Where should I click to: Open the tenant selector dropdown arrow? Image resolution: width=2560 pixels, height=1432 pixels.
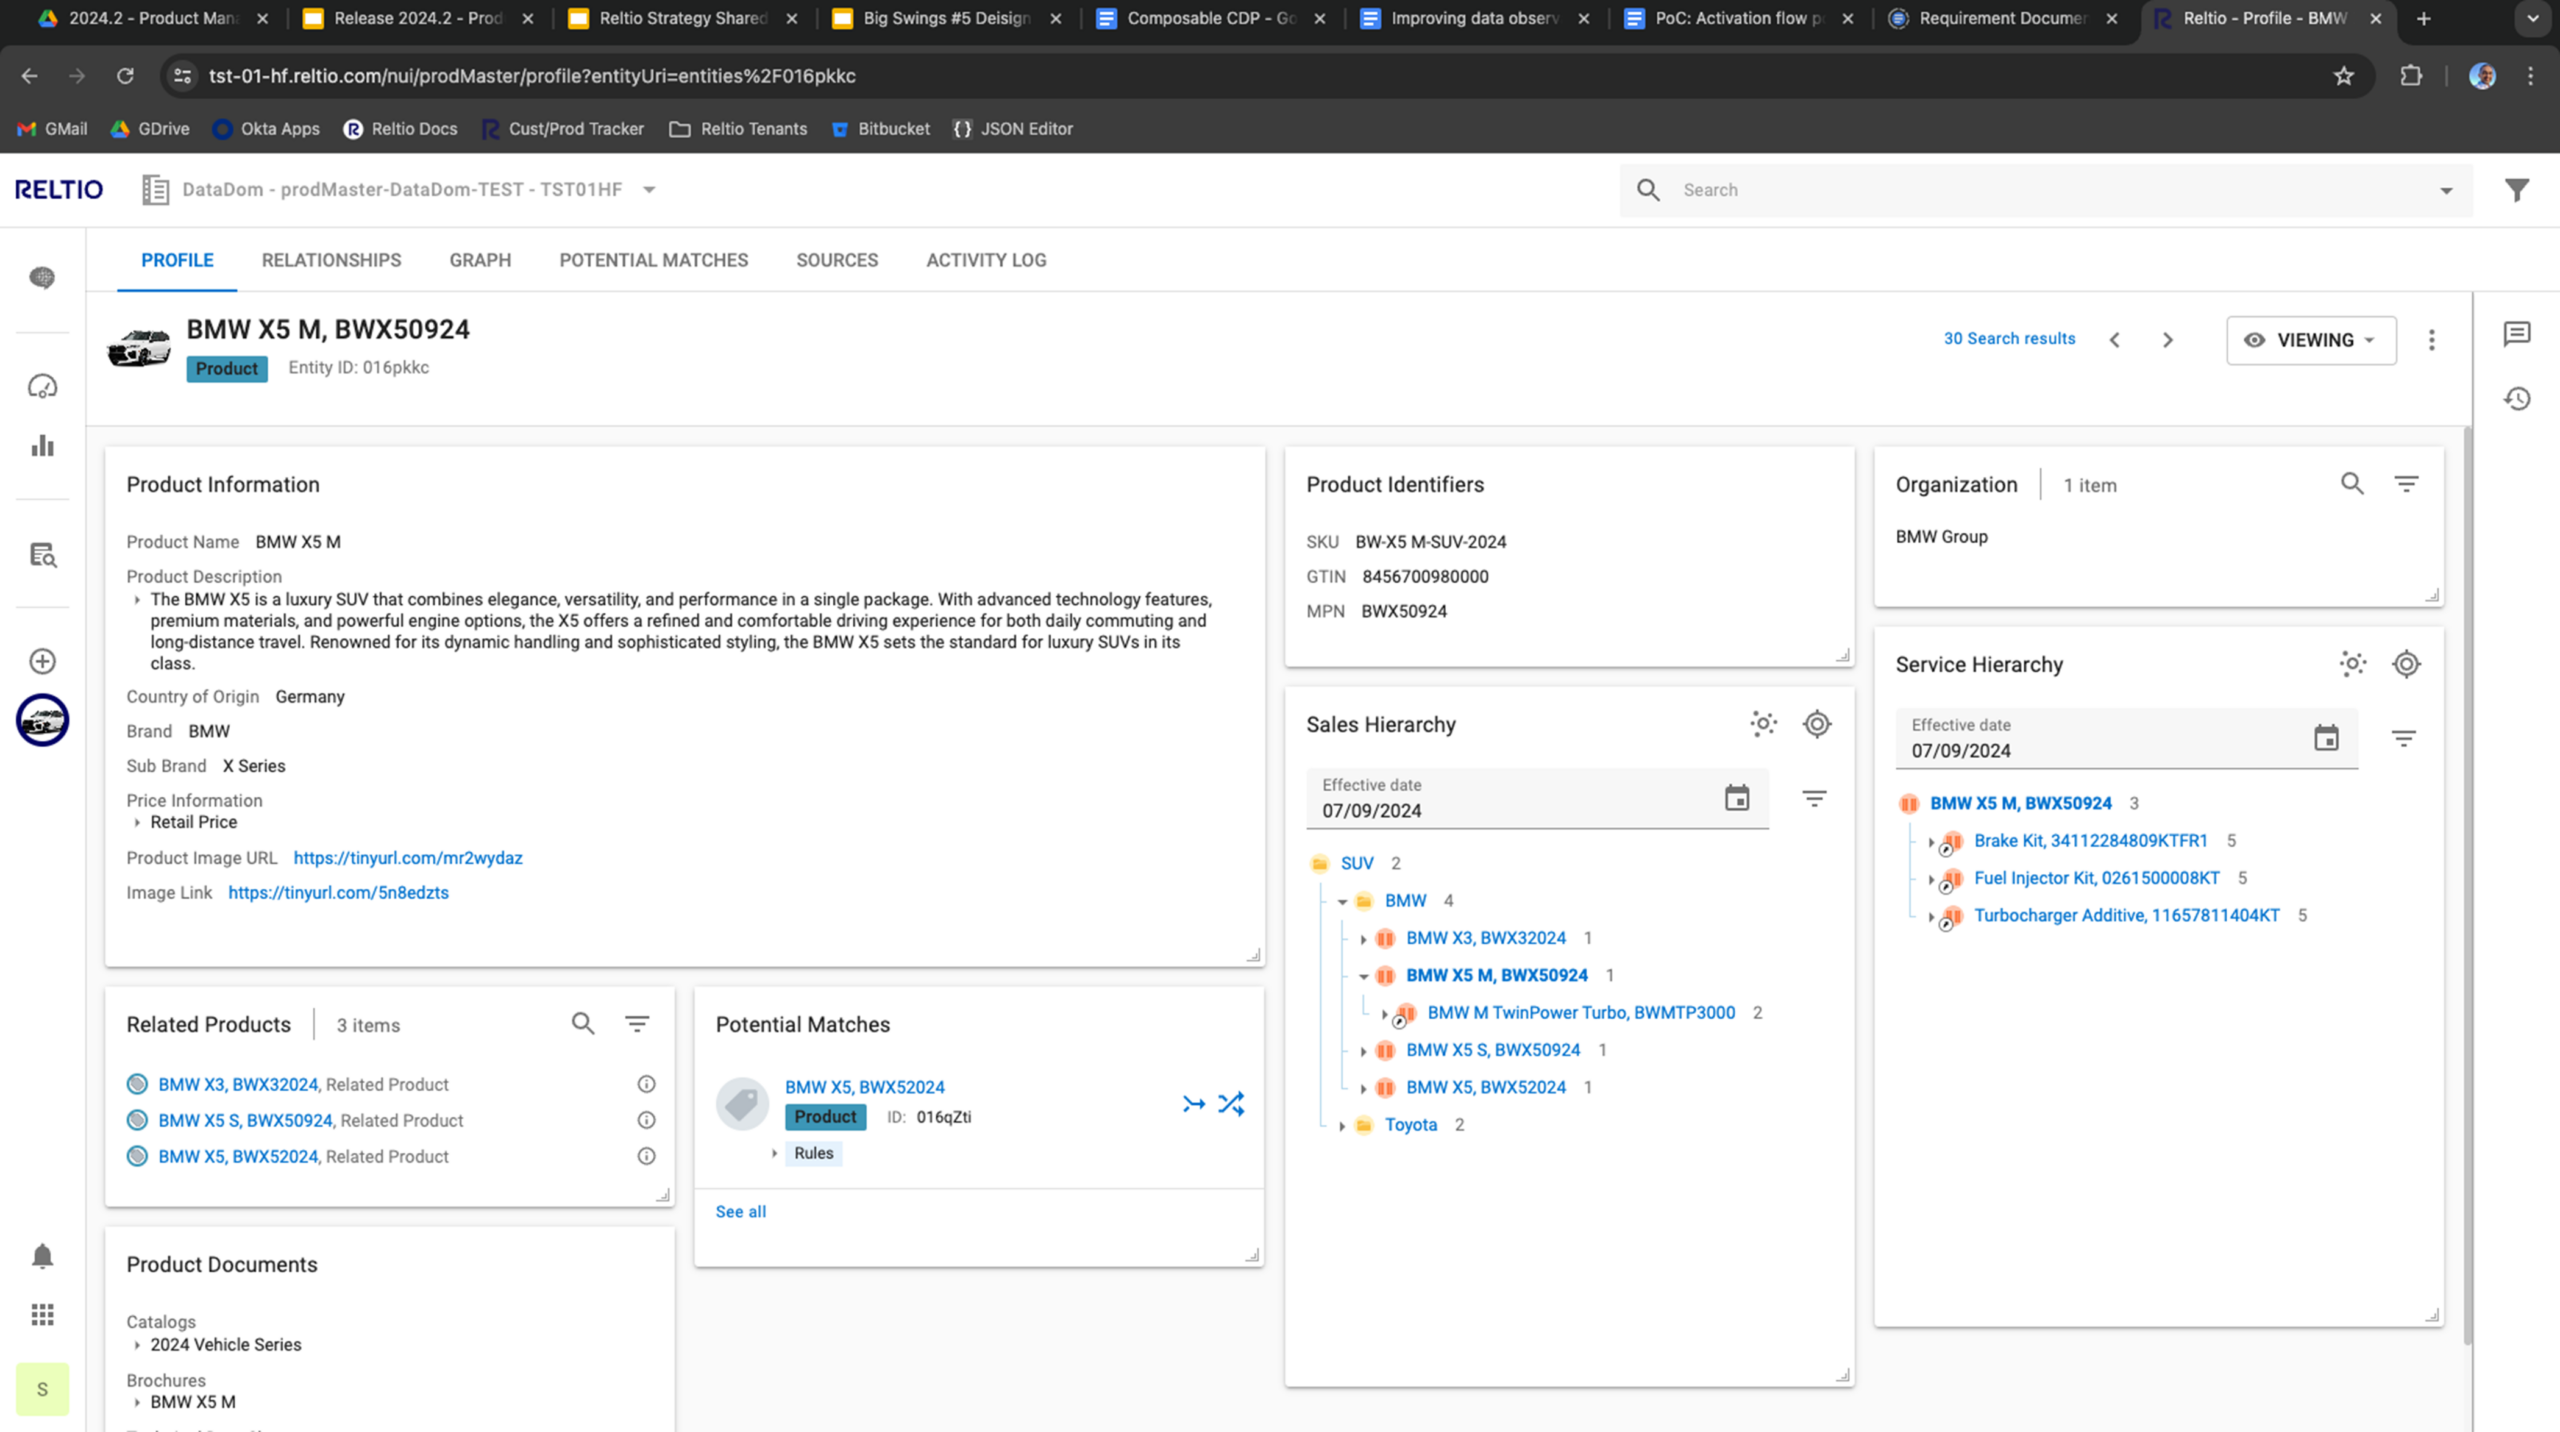(649, 190)
